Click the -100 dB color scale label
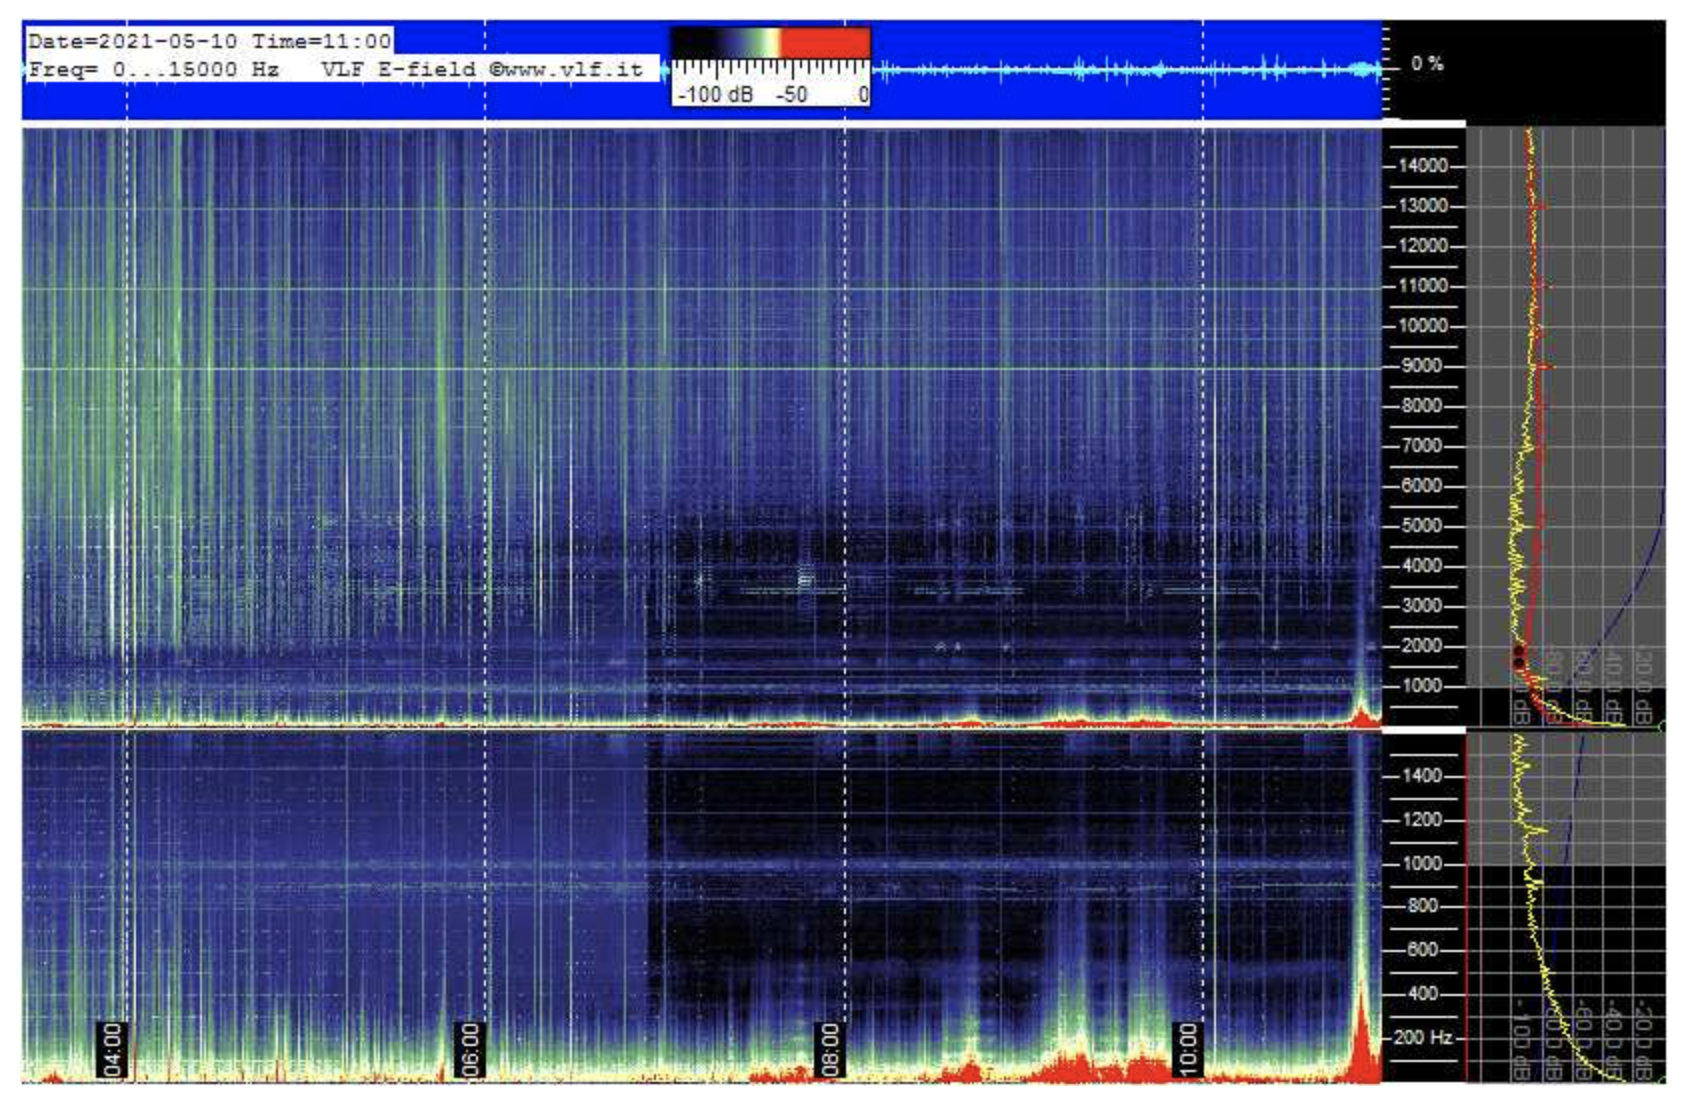 716,96
